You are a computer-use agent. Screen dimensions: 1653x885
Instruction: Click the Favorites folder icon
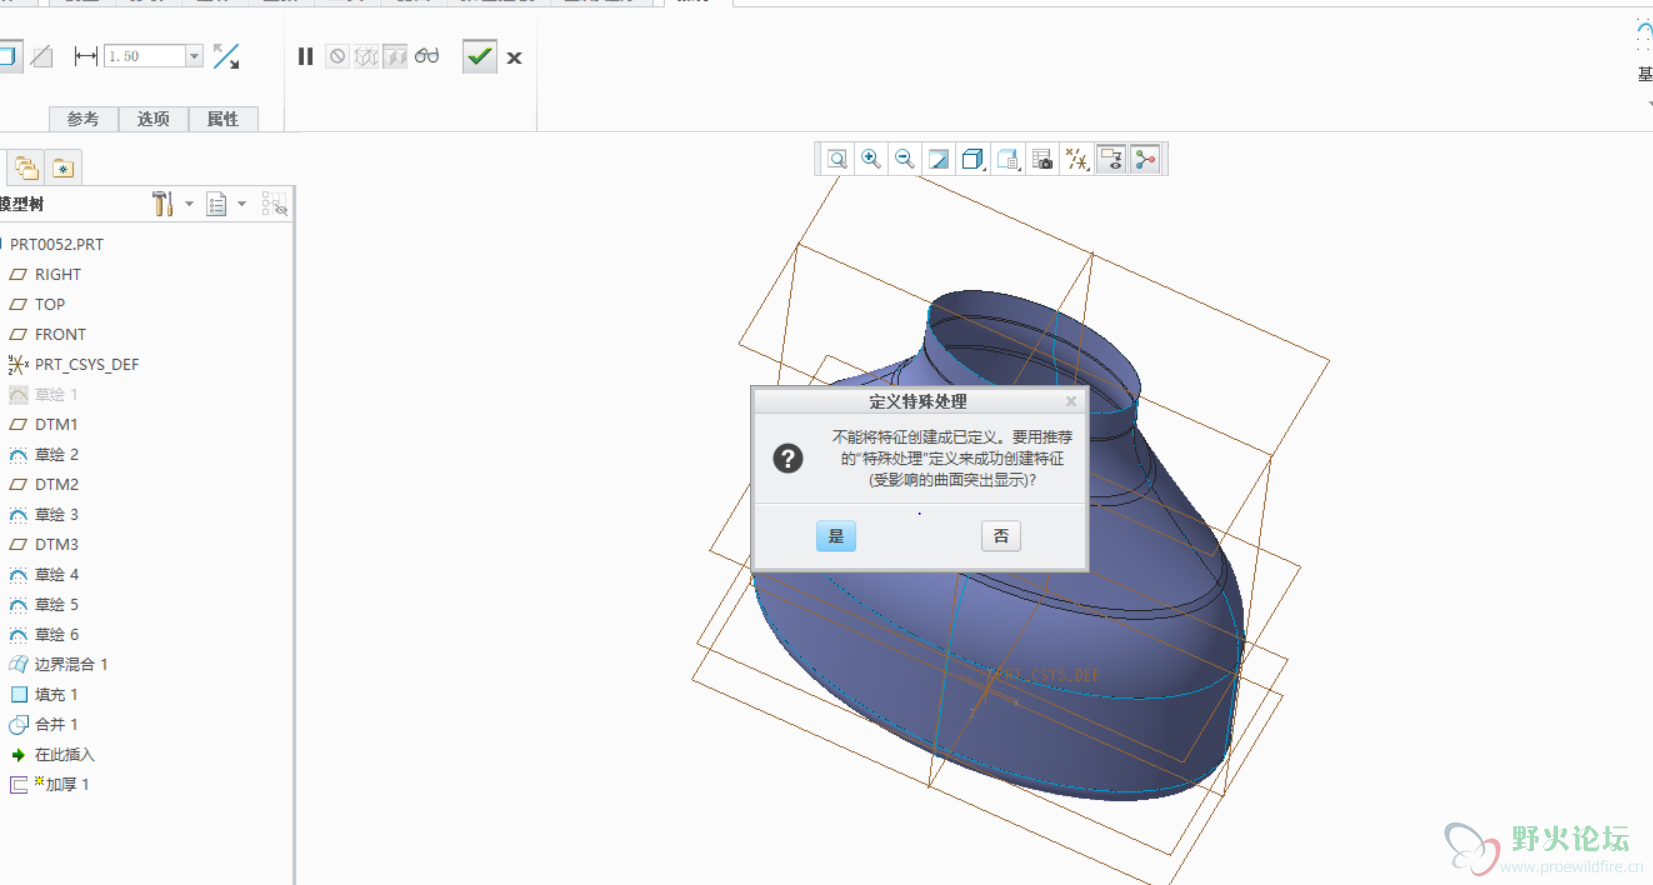point(63,168)
